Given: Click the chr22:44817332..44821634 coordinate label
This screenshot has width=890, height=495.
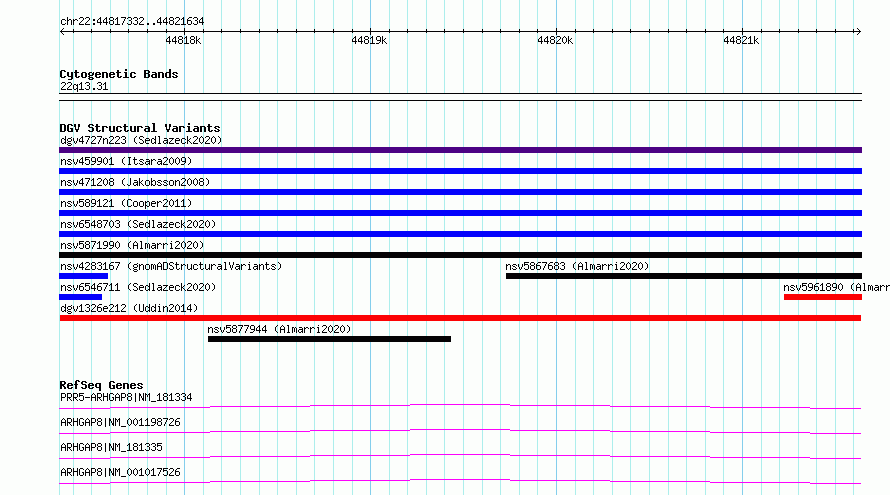Looking at the screenshot, I should 132,21.
